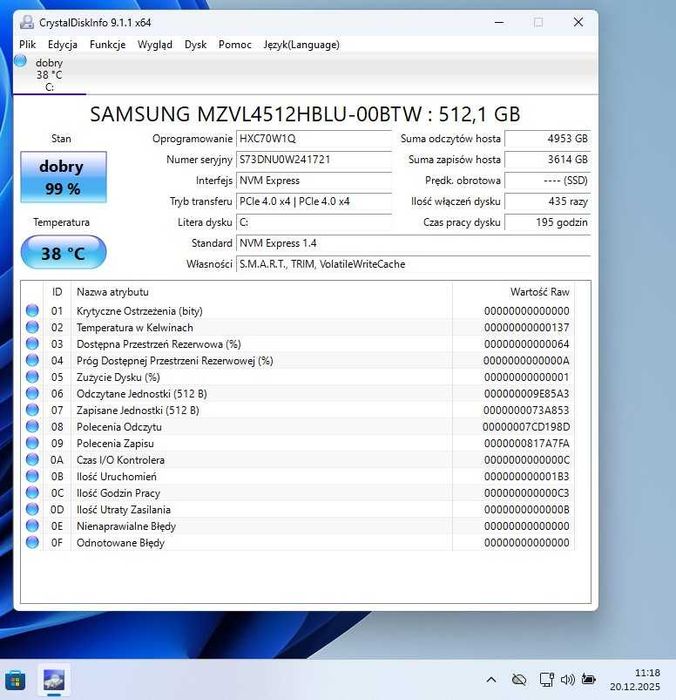Click status icon for Zużycie Dysku
676x700 pixels.
tap(32, 376)
